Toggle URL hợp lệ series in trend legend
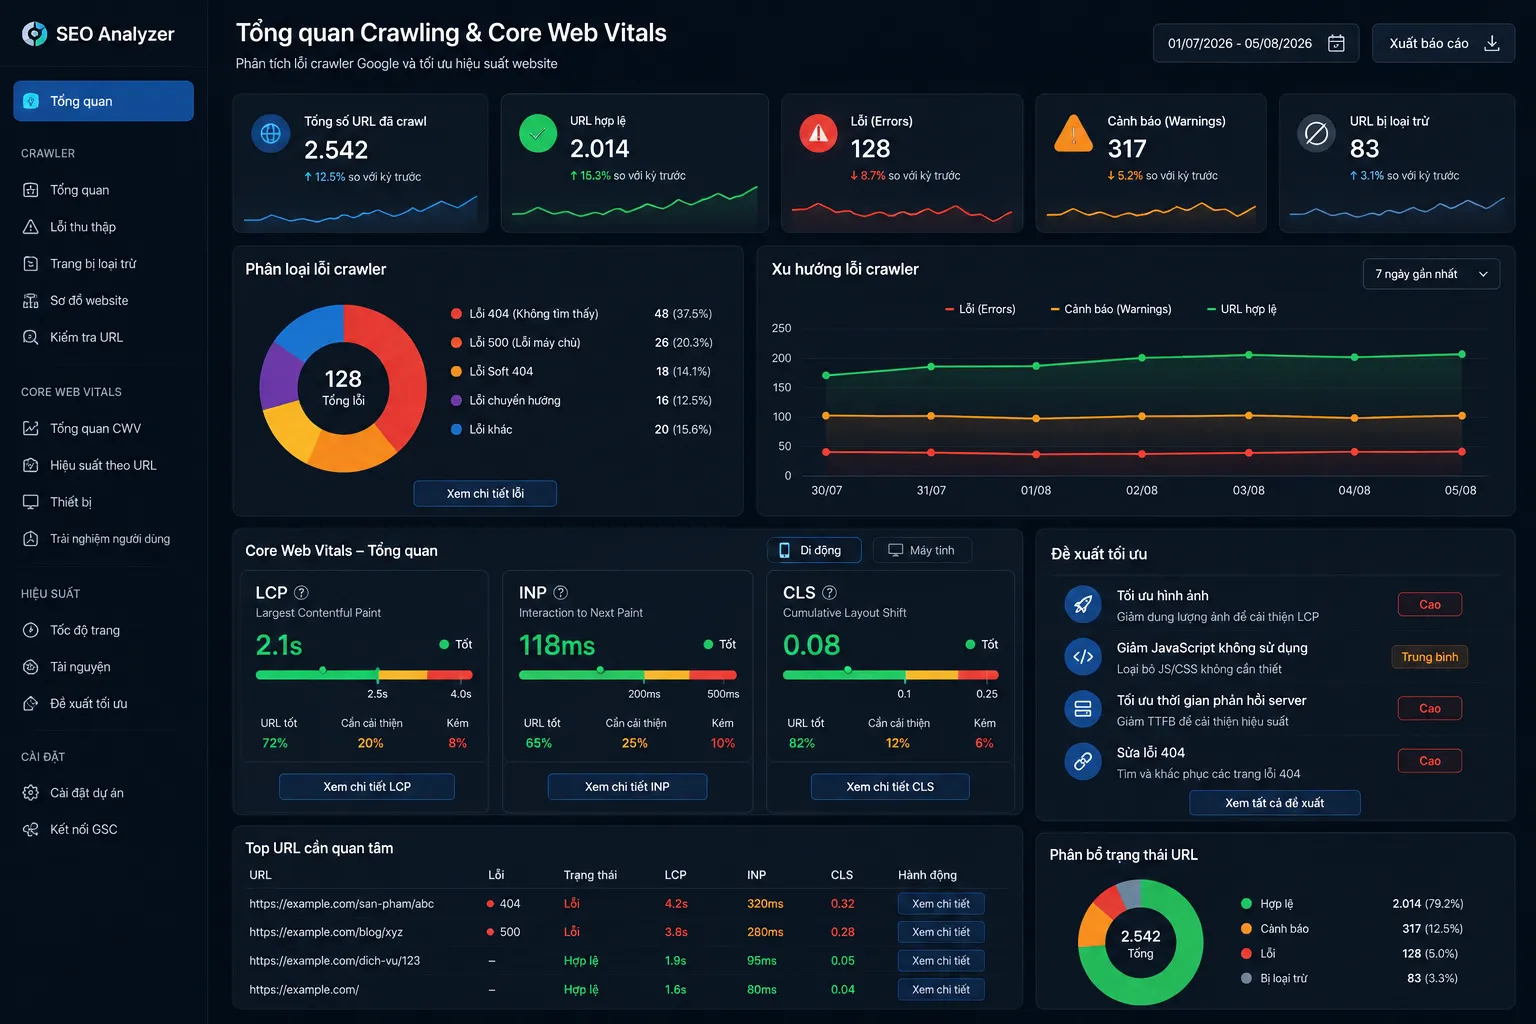 pos(1241,309)
